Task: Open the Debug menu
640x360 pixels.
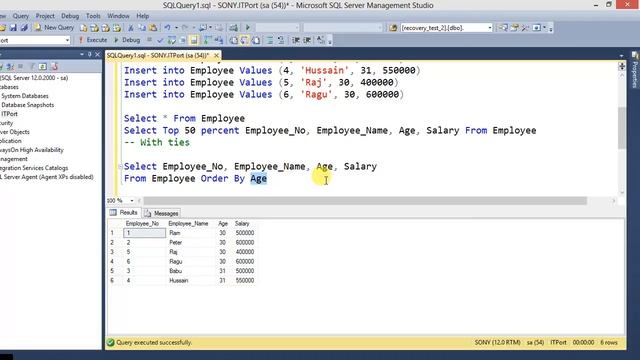Action: 70,16
